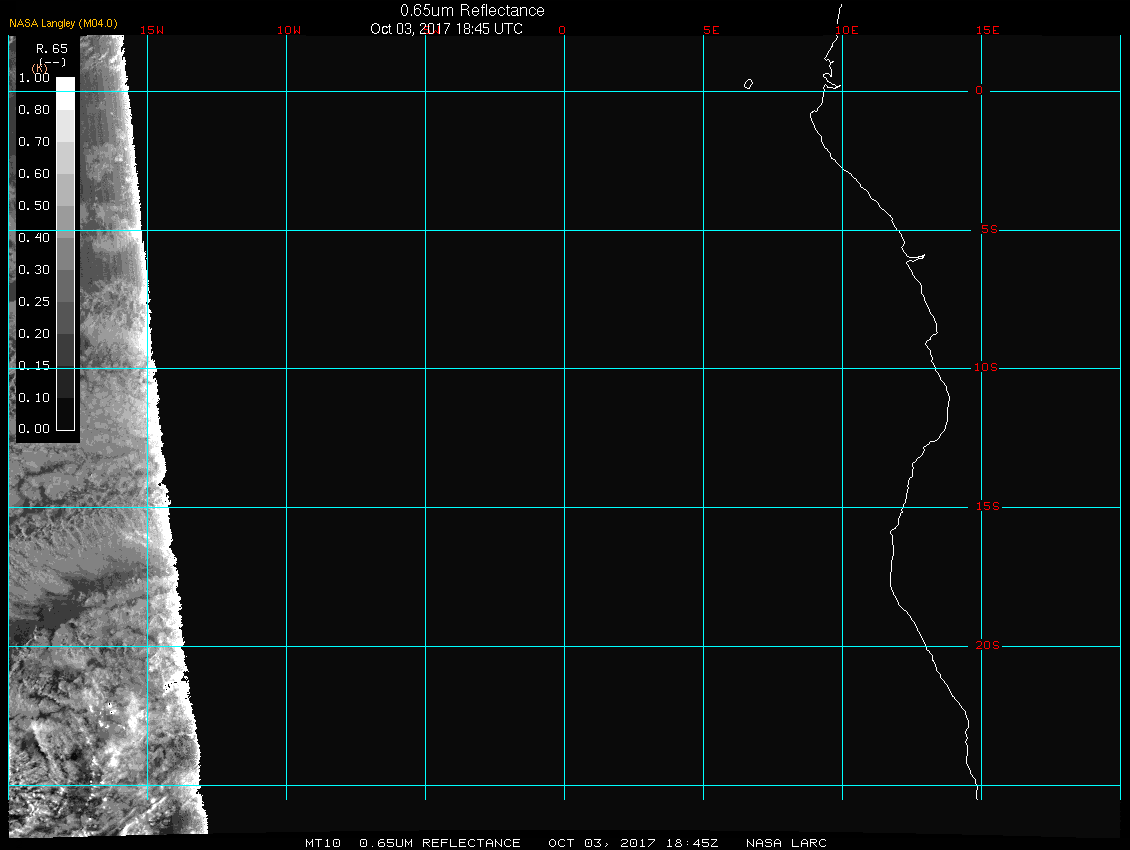Screen dimensions: 1130x850
Task: Click the 10S latitude label
Action: click(x=986, y=368)
